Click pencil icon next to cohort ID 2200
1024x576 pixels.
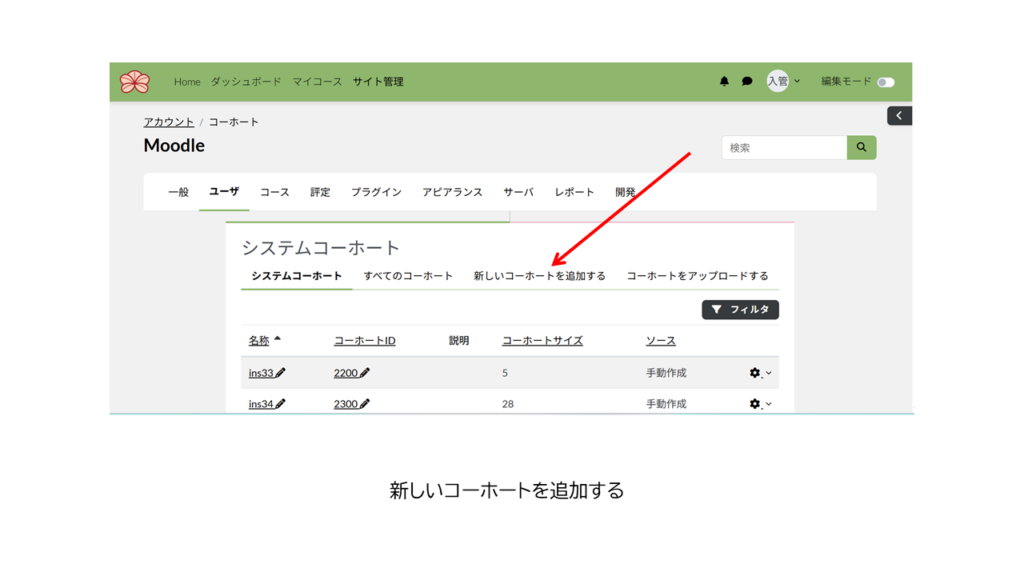365,373
